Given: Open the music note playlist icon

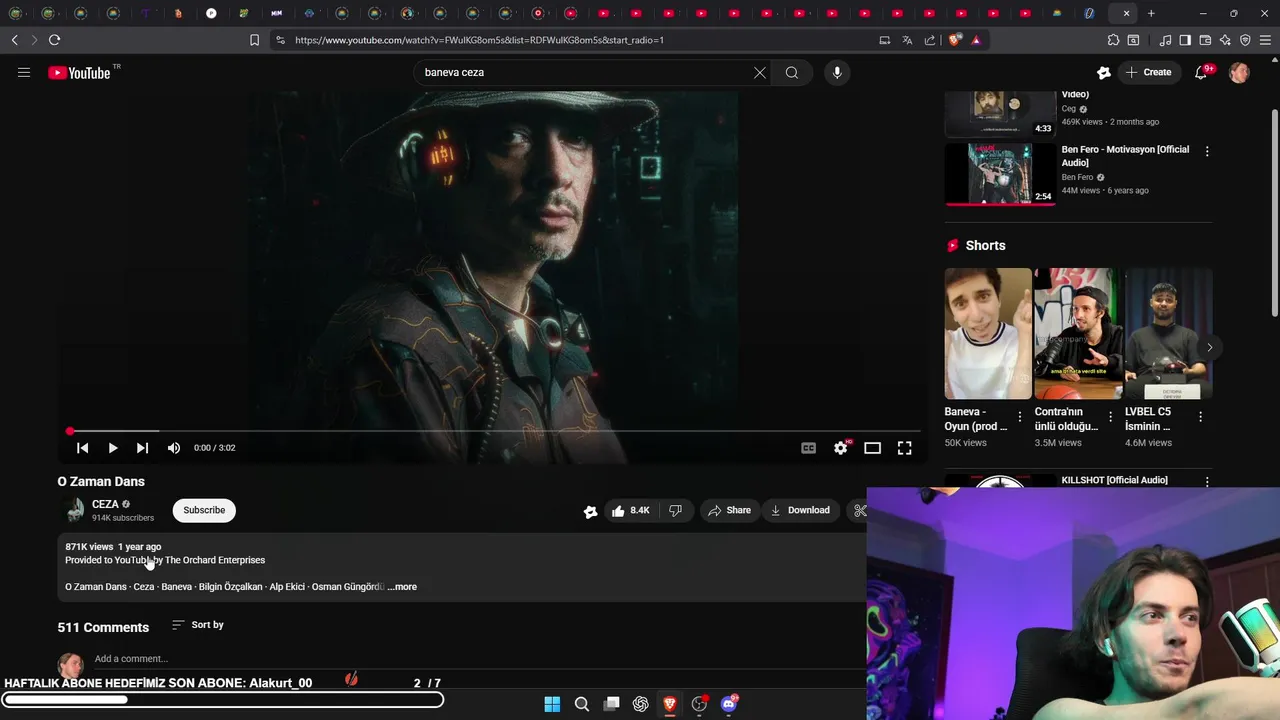Looking at the screenshot, I should pyautogui.click(x=1165, y=40).
